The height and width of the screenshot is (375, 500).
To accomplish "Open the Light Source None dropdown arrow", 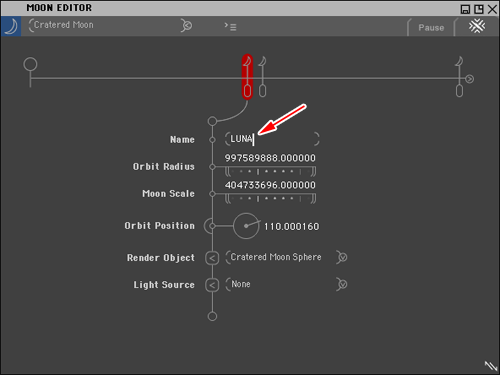I will coord(342,284).
